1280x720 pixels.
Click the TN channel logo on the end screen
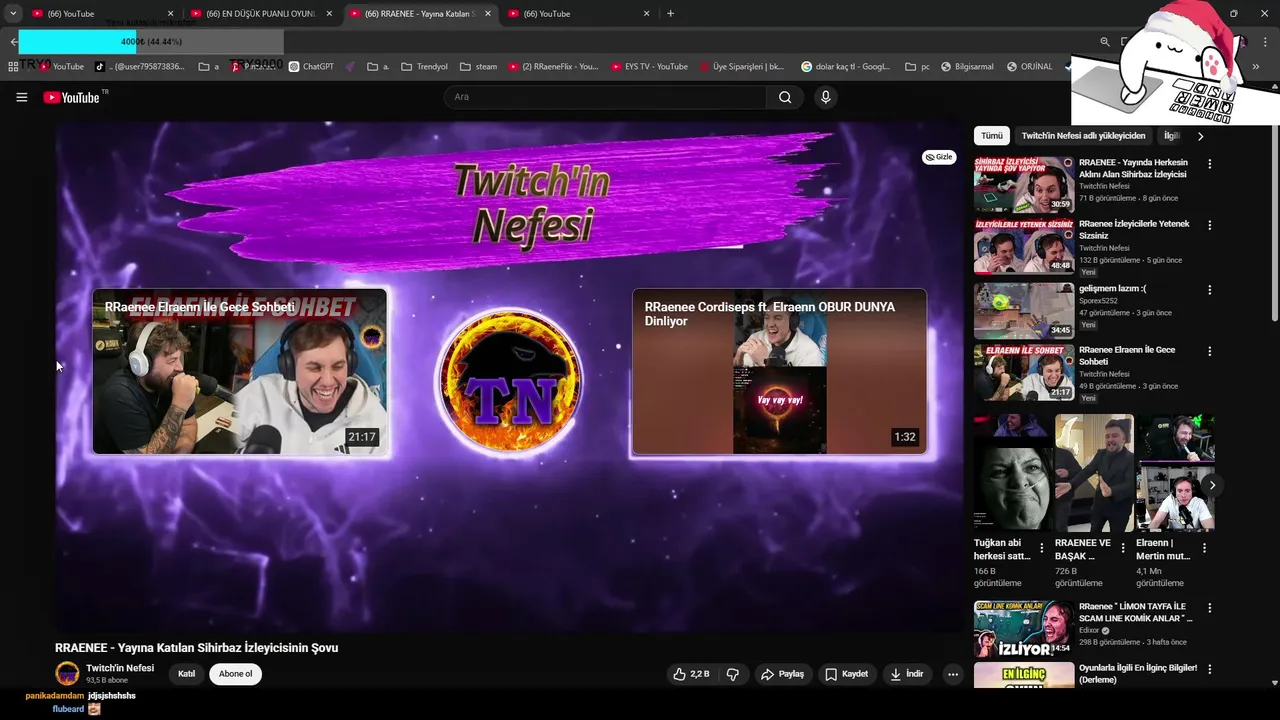pyautogui.click(x=510, y=380)
